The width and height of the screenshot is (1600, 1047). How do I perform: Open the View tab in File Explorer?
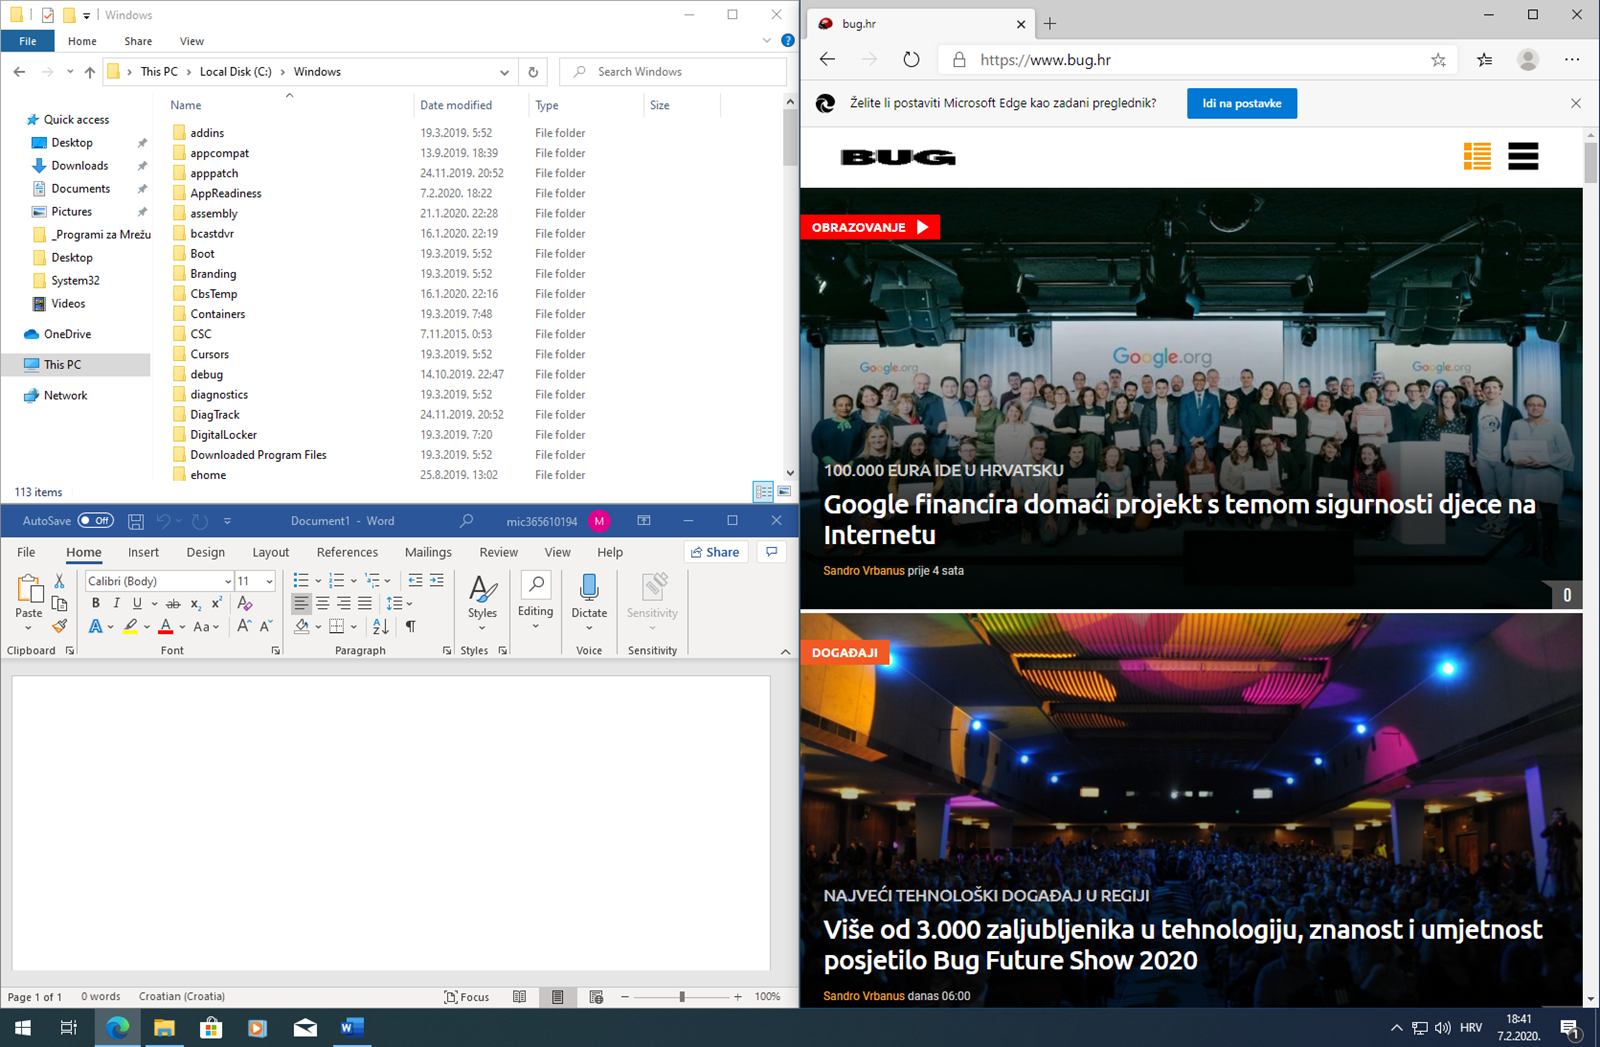pos(191,41)
